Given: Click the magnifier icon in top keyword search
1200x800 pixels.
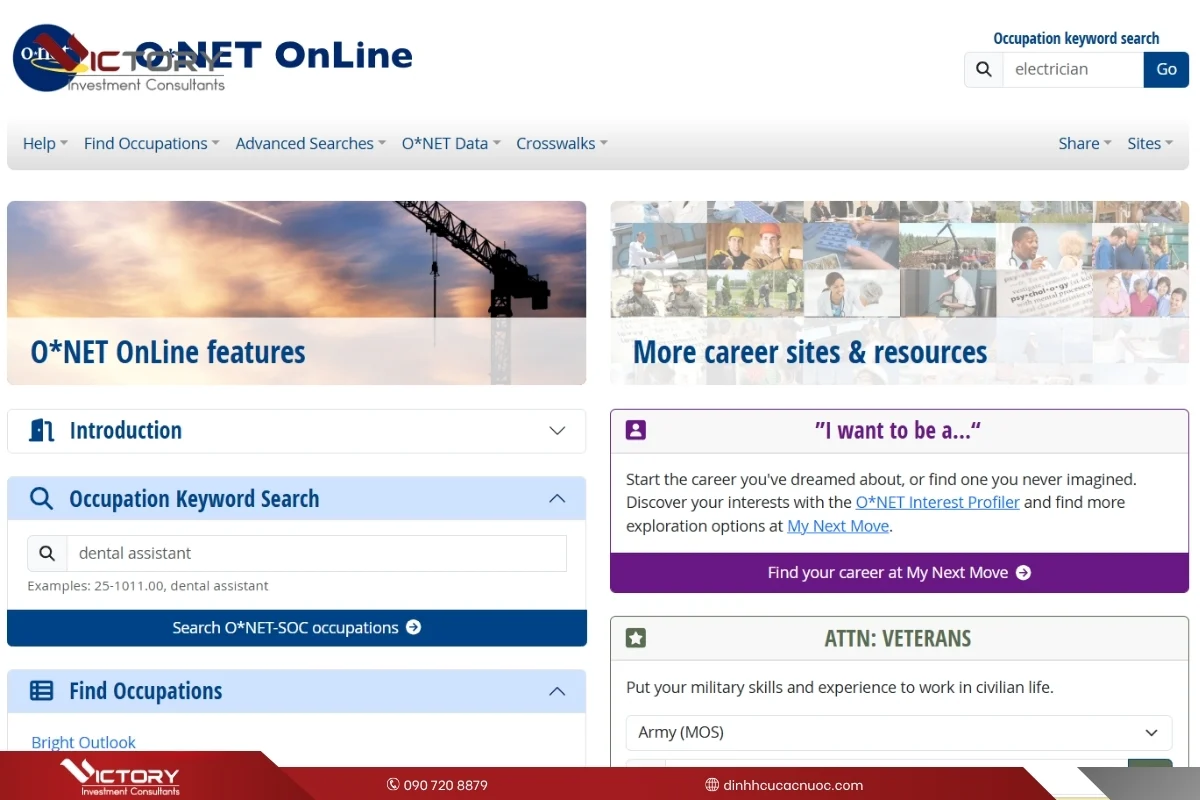Looking at the screenshot, I should pyautogui.click(x=984, y=69).
